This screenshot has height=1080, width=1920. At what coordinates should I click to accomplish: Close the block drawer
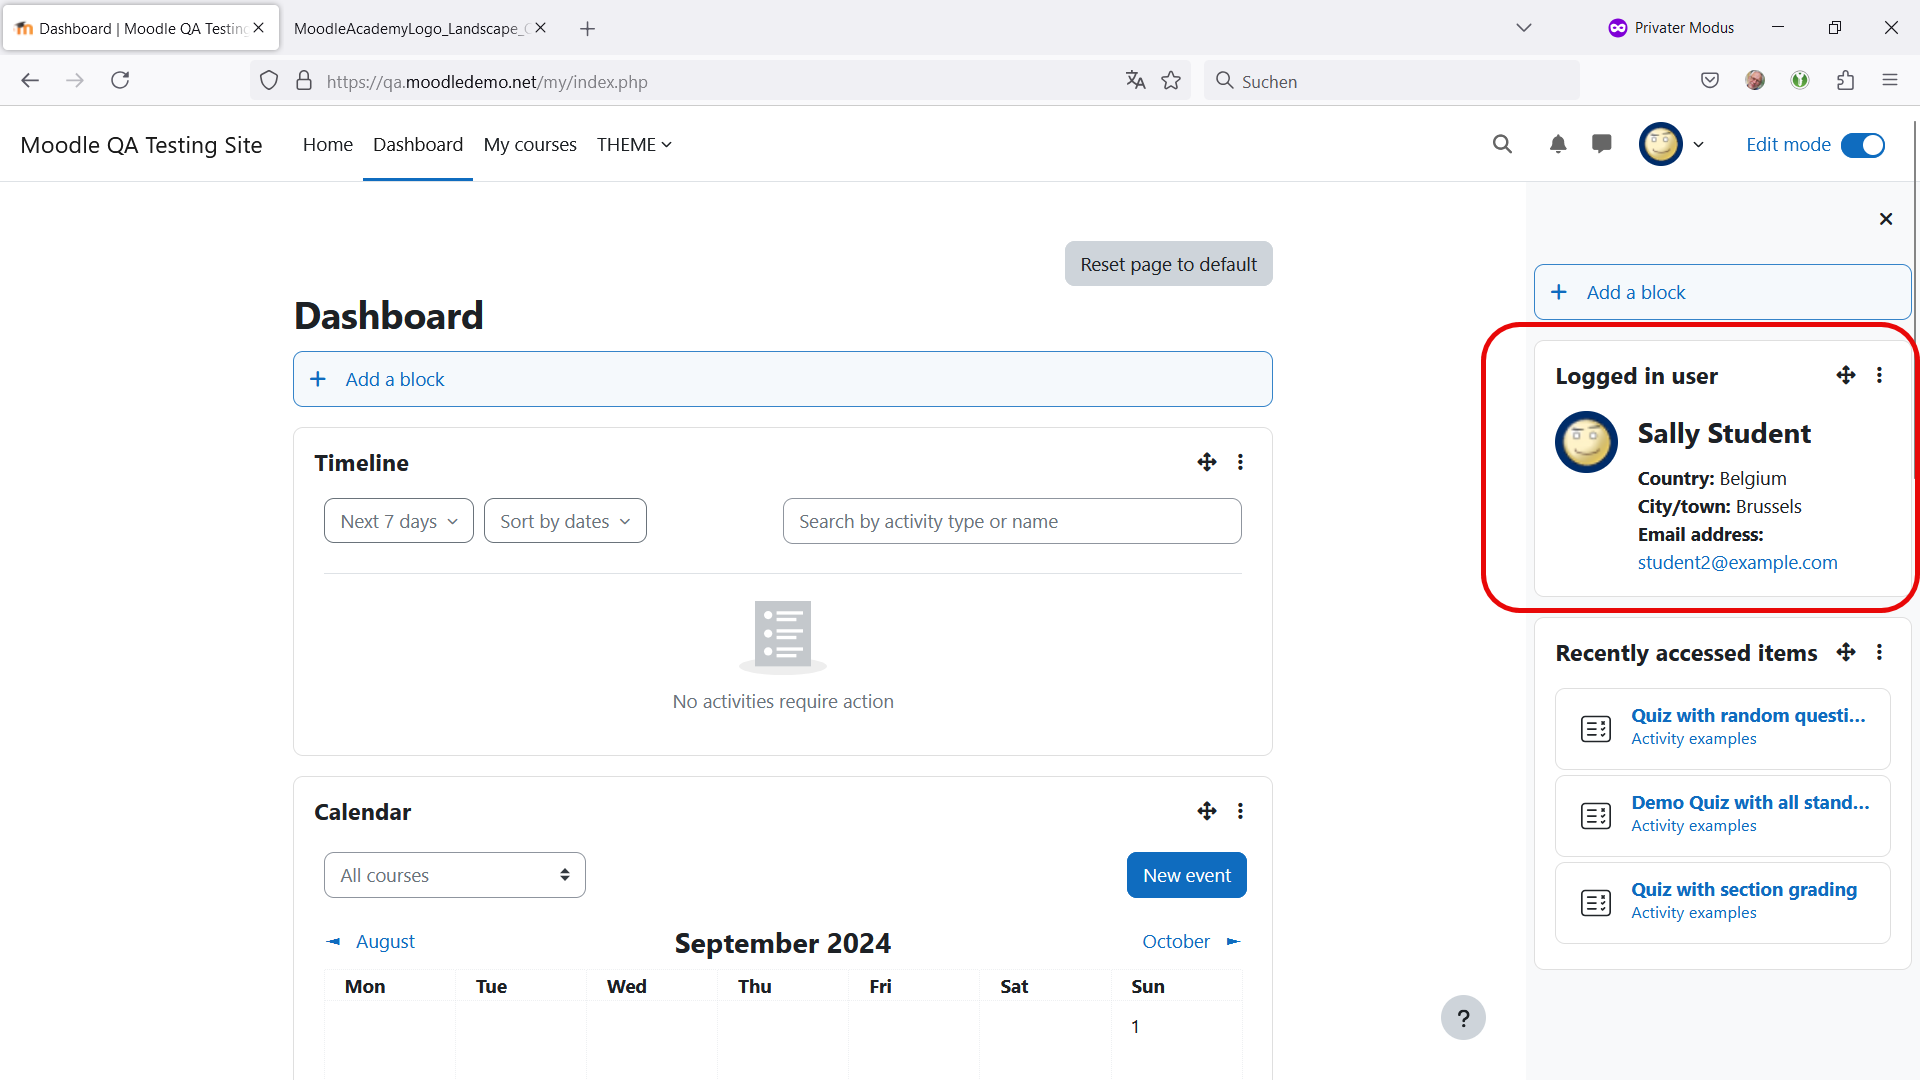1886,219
